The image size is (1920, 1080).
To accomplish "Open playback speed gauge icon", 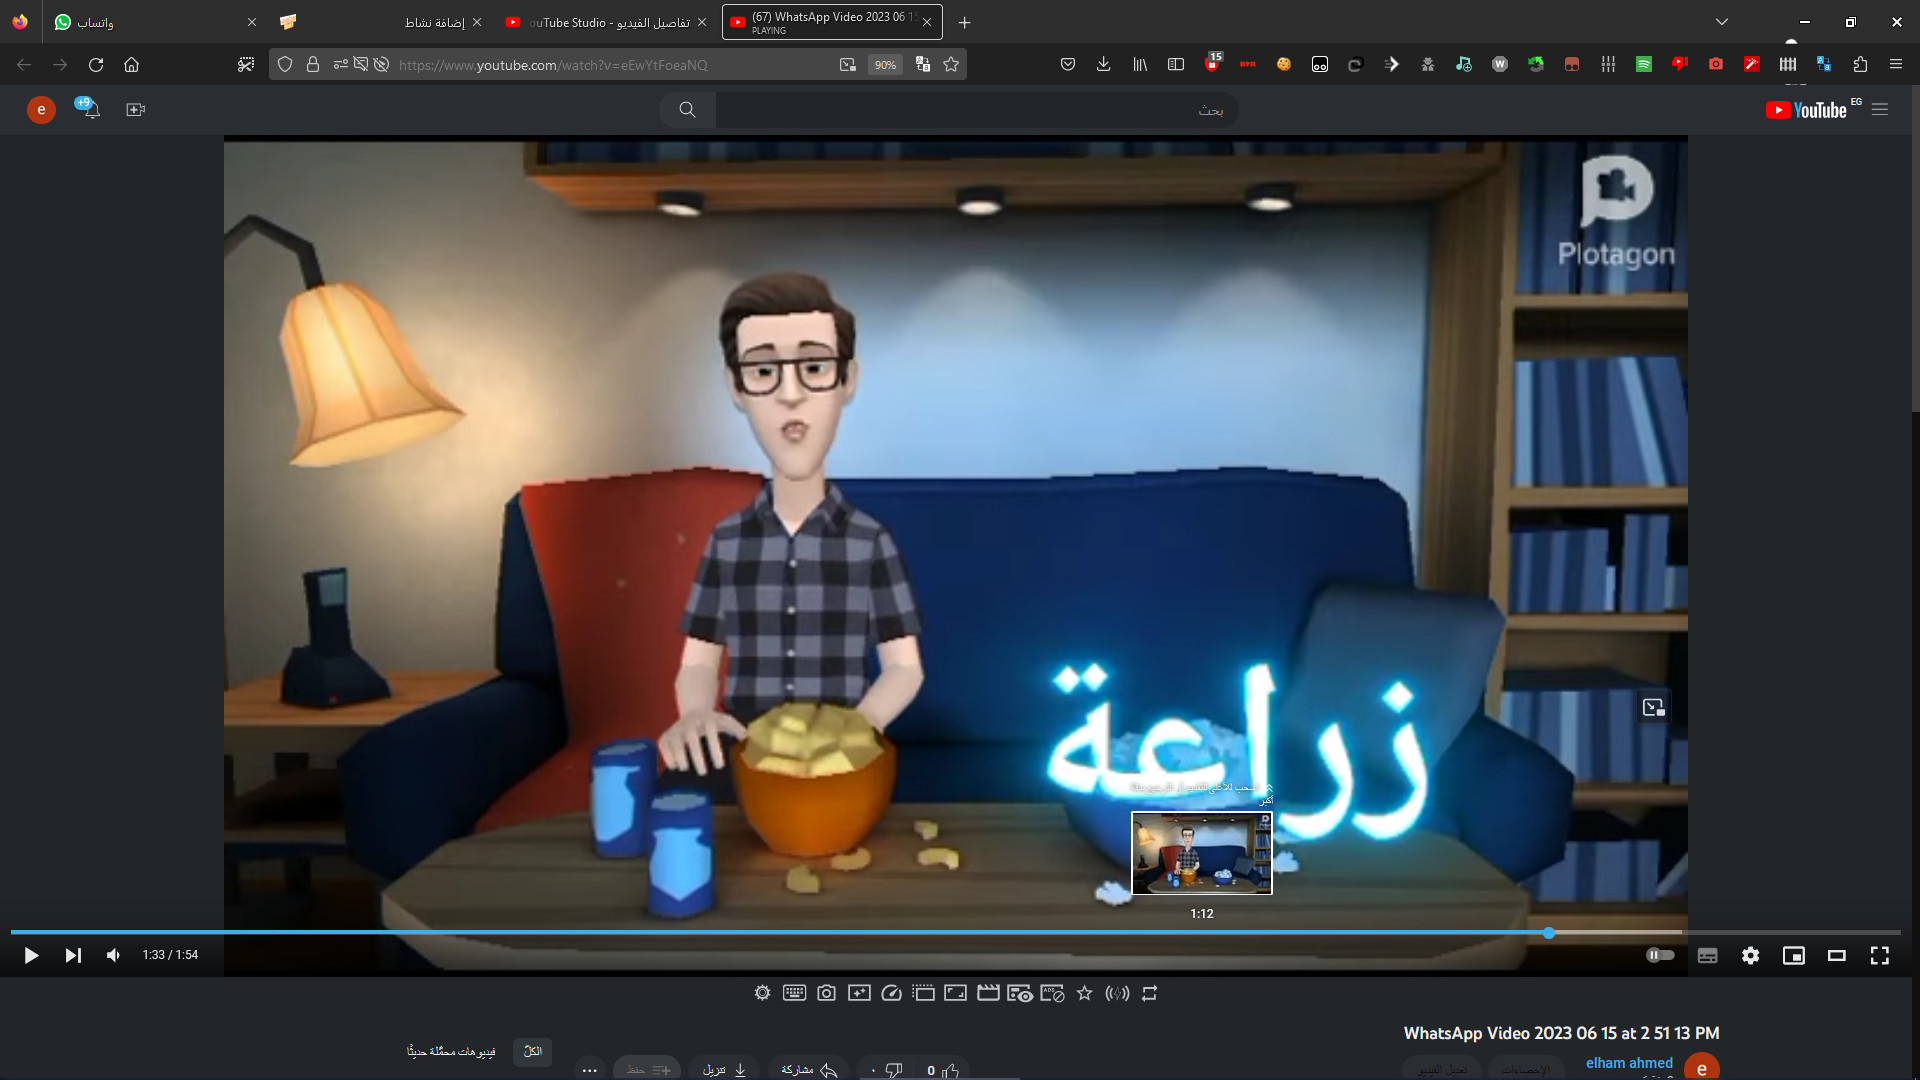I will pos(892,993).
